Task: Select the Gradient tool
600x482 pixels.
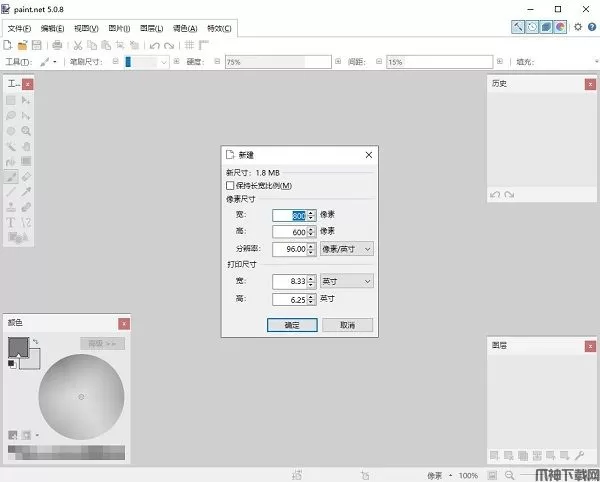Action: (26, 161)
